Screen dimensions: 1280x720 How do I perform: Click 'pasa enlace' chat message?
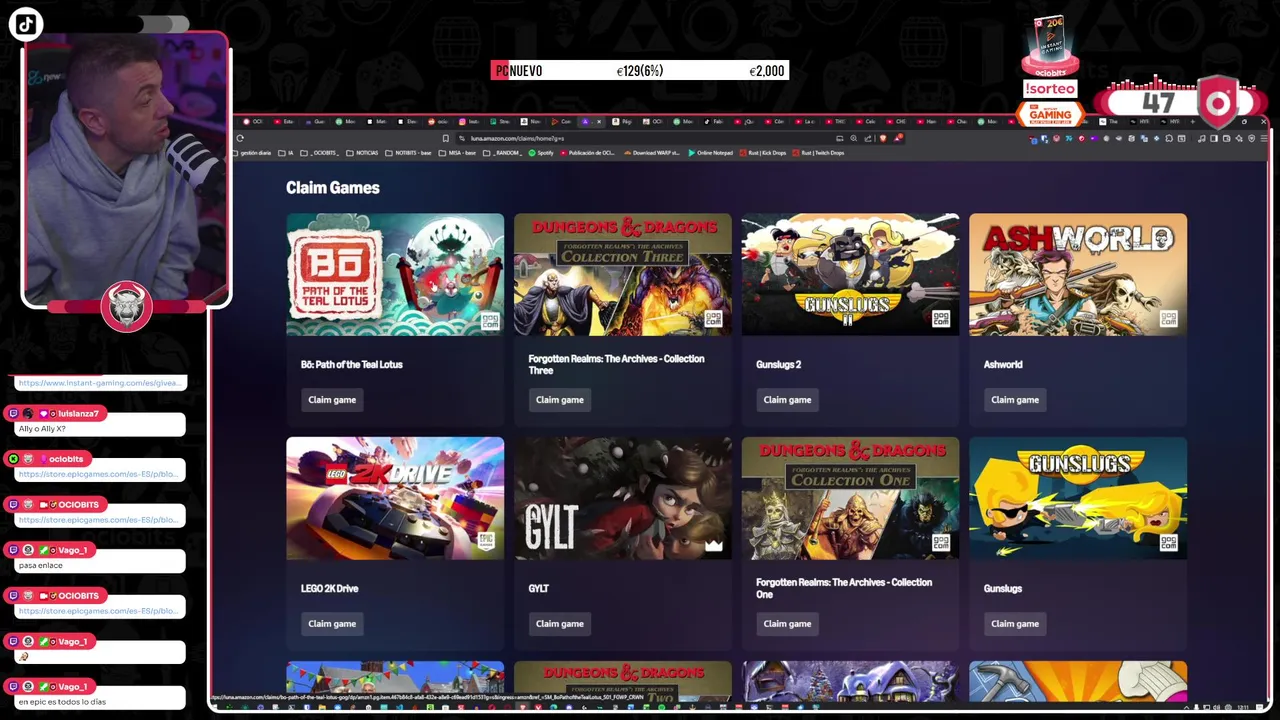pos(40,566)
